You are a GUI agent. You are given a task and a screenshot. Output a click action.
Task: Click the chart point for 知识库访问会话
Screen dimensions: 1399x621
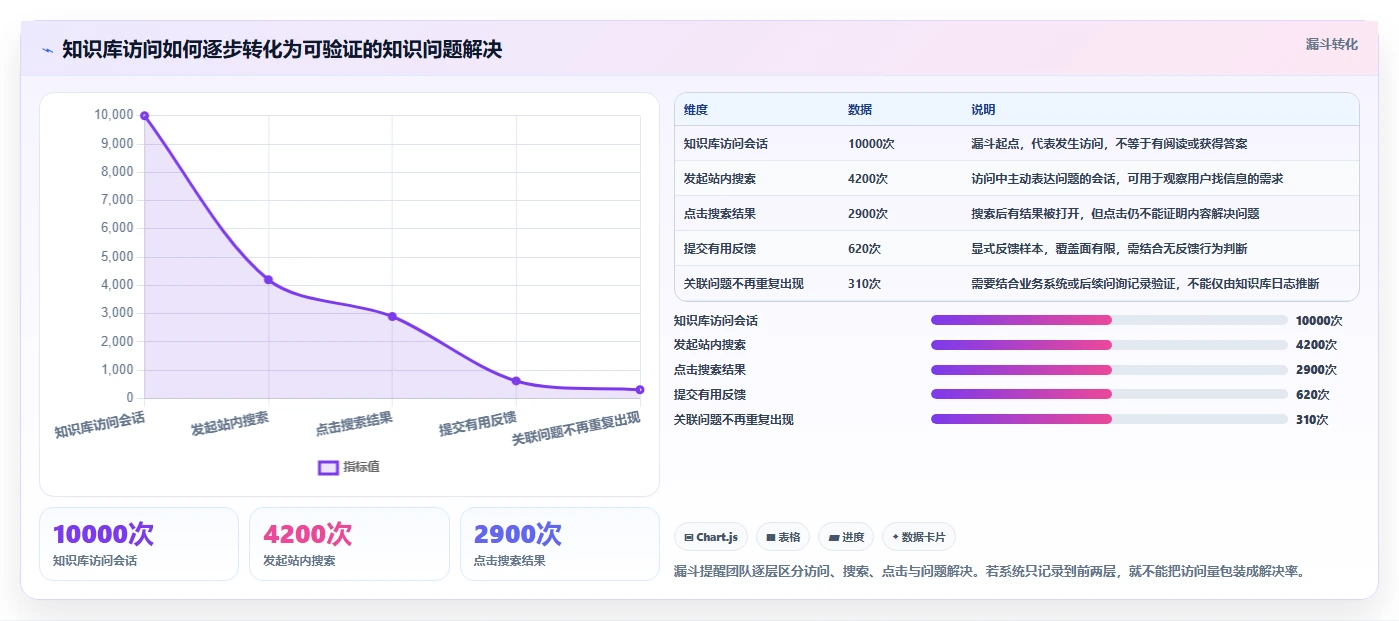pyautogui.click(x=144, y=116)
